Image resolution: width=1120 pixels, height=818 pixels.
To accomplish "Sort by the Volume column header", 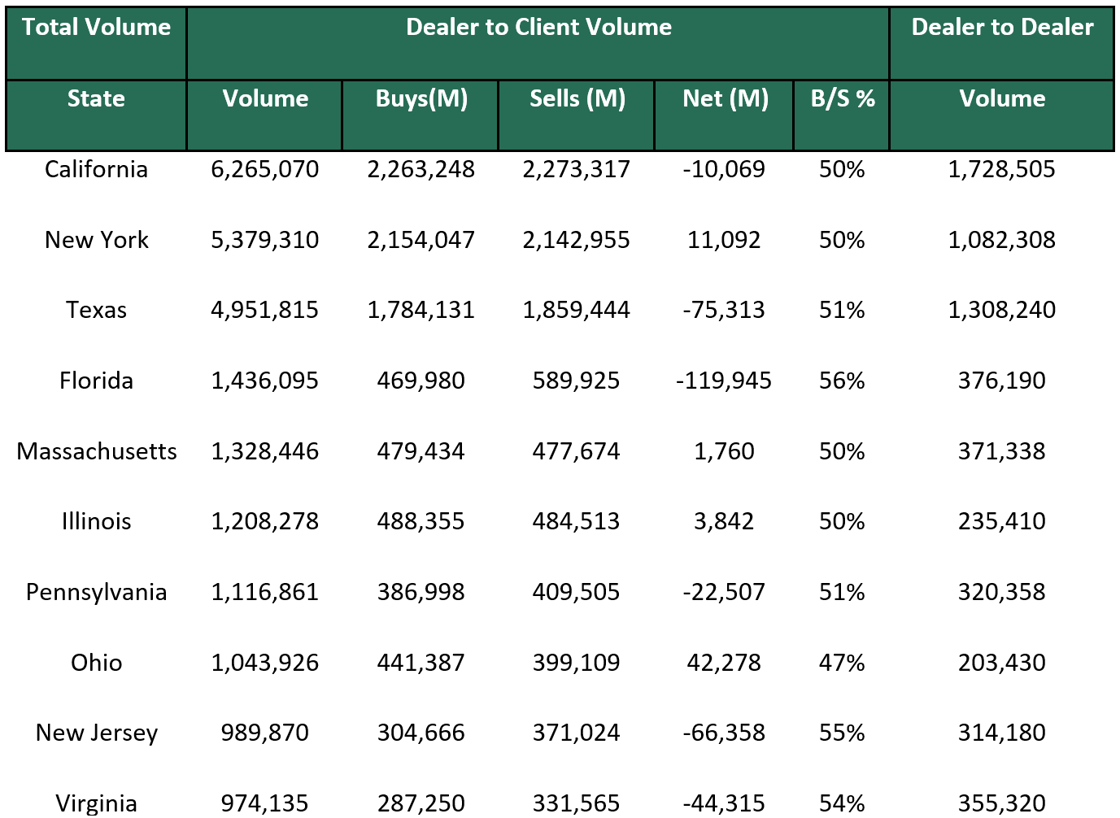I will coord(264,98).
